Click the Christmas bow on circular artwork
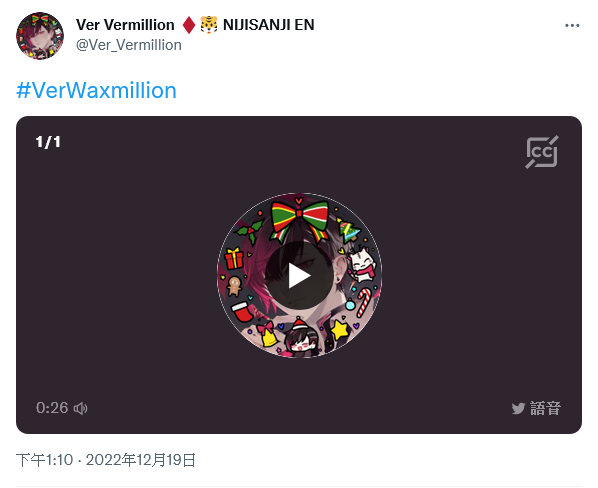This screenshot has height=488, width=598. click(x=299, y=220)
